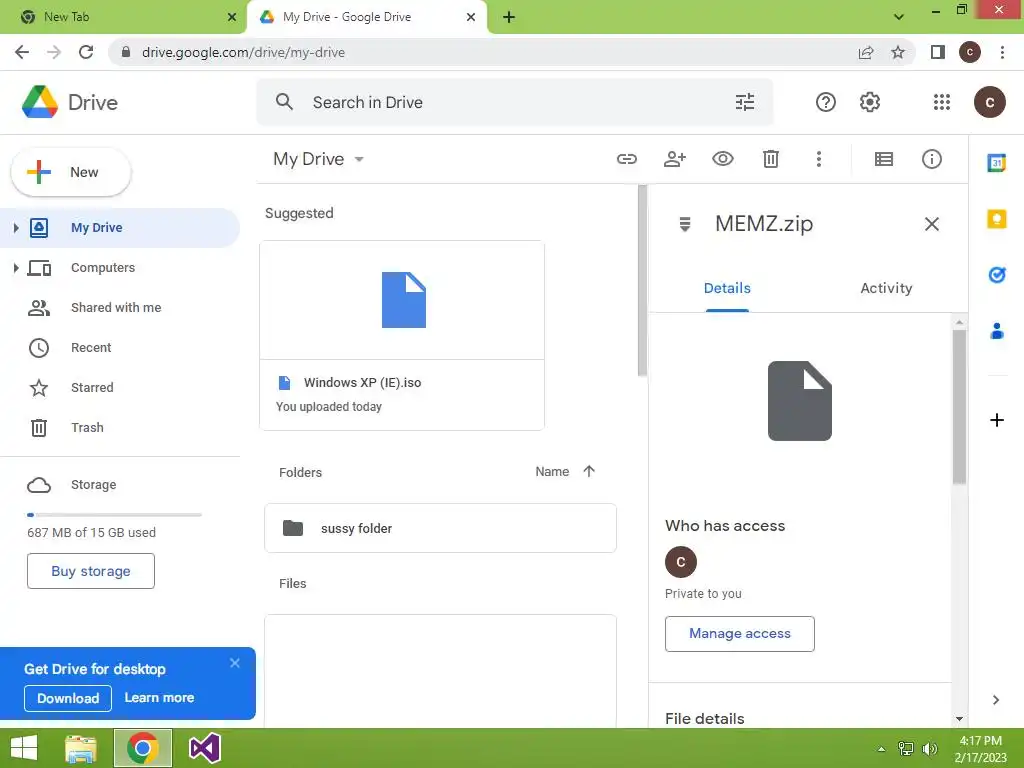Image resolution: width=1024 pixels, height=768 pixels.
Task: Open Google Keep side panel icon
Action: [x=996, y=219]
